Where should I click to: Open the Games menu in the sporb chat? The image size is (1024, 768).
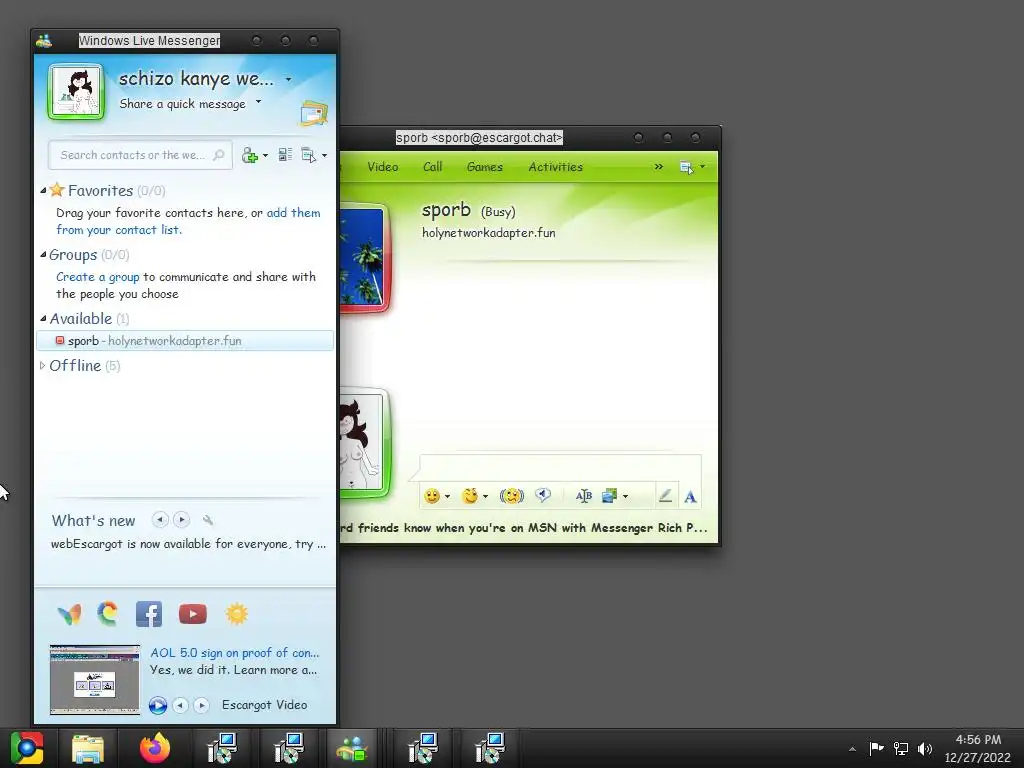pos(485,167)
